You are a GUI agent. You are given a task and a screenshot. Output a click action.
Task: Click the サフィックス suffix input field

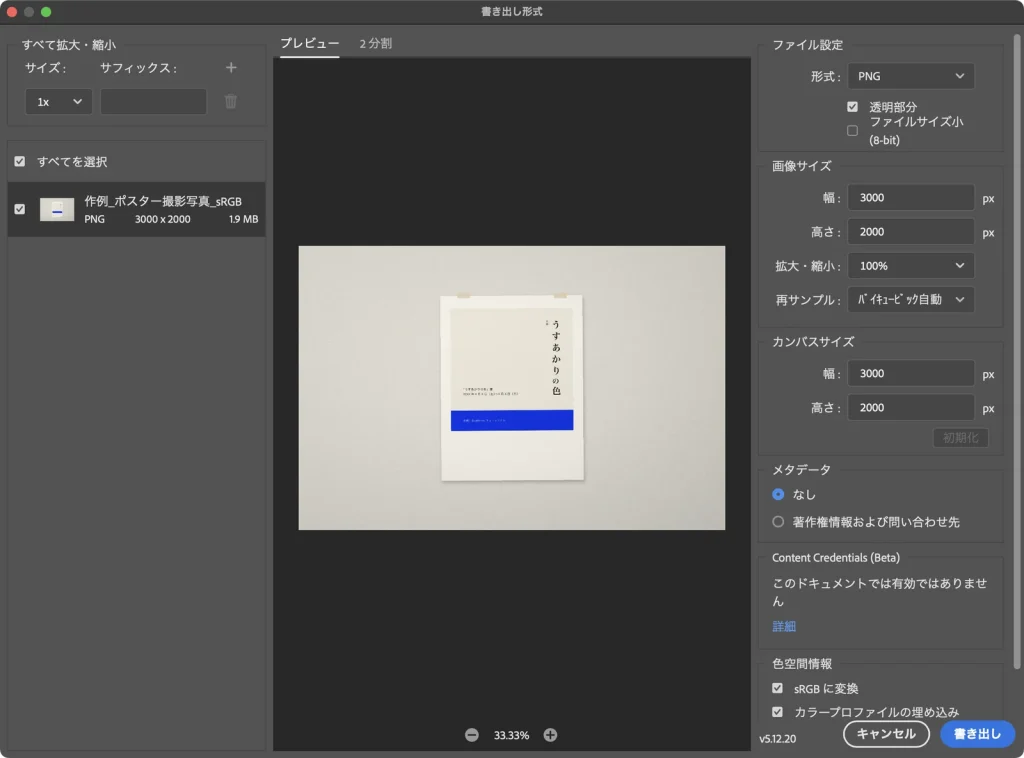153,102
